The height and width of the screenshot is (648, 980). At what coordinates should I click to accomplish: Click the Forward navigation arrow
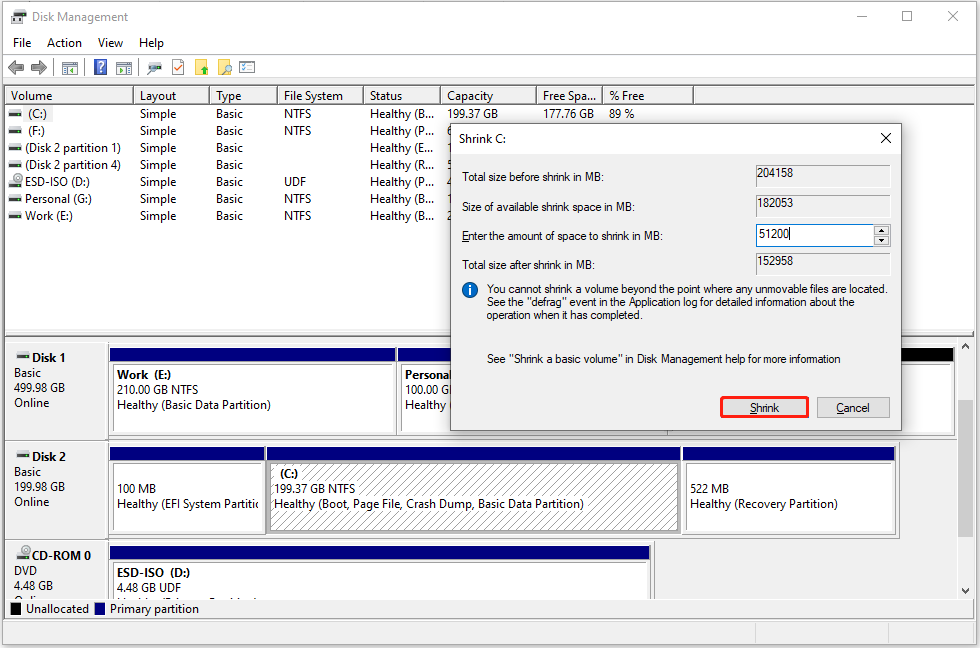click(38, 68)
